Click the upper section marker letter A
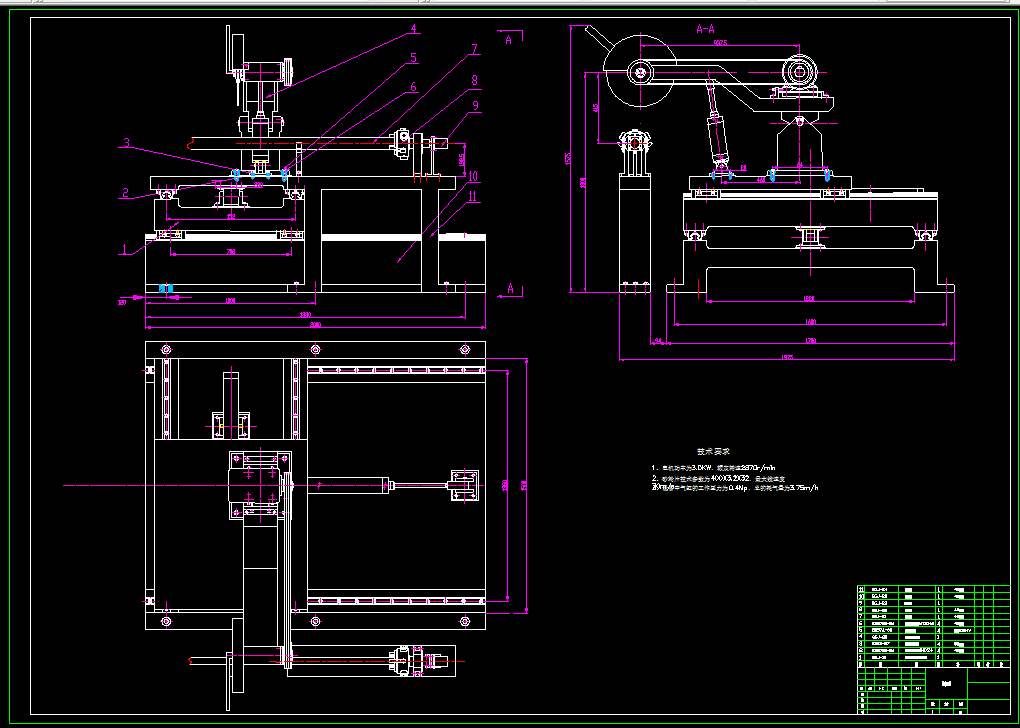This screenshot has width=1020, height=728. (x=509, y=40)
